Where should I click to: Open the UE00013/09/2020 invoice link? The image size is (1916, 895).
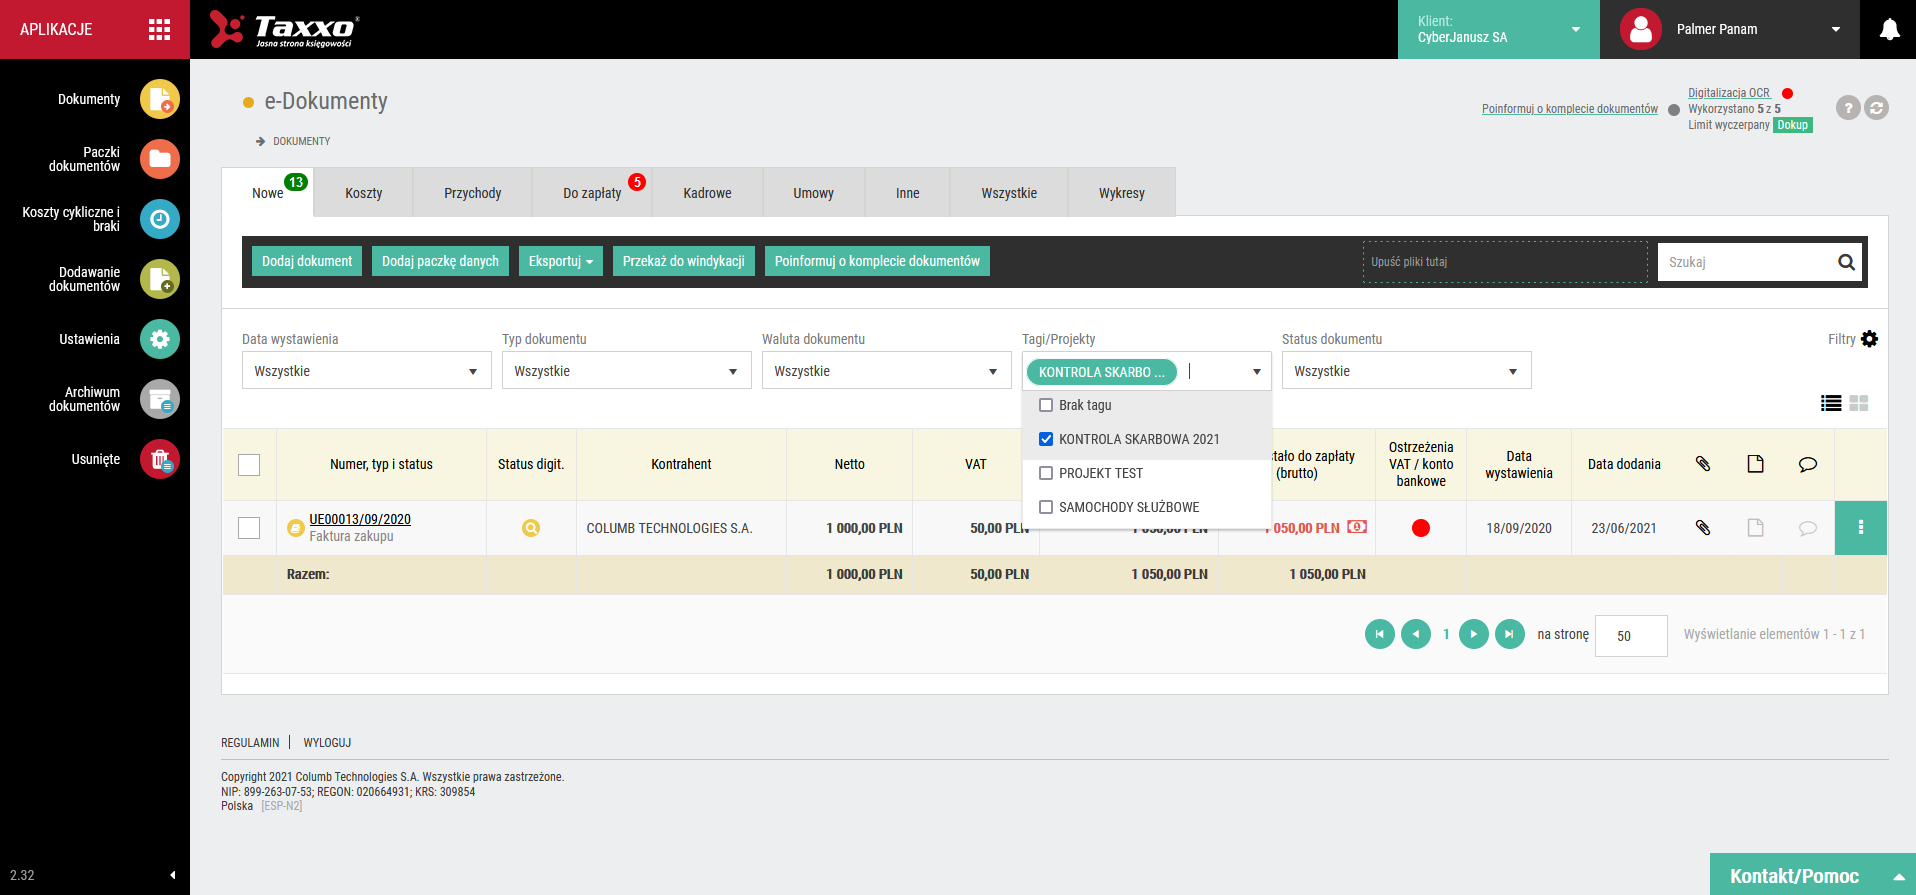point(360,519)
